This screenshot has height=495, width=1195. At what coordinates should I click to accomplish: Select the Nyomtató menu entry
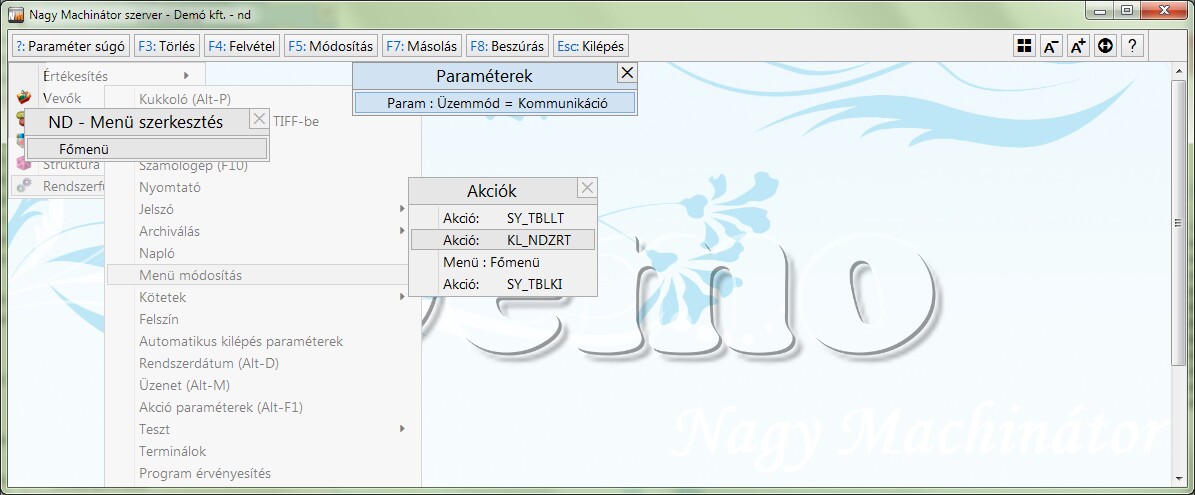coord(170,187)
